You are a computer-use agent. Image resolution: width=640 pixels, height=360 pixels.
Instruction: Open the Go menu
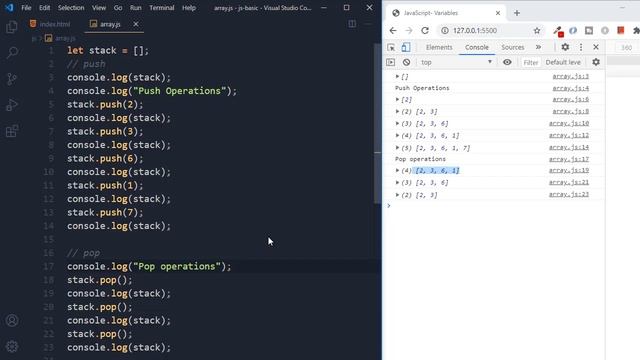(118, 8)
